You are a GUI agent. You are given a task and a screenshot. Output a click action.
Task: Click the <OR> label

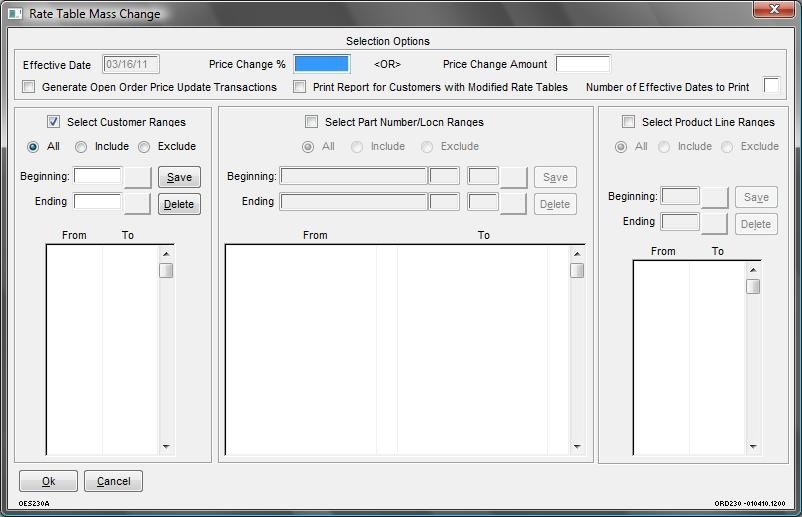[x=387, y=64]
